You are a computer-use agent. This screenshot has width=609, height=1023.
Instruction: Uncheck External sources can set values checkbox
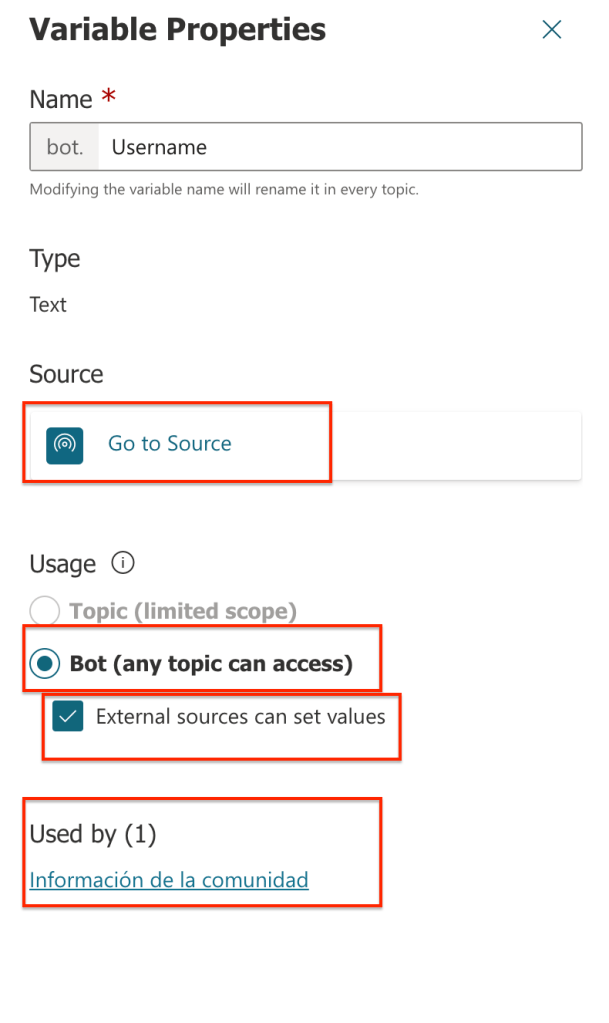(68, 717)
